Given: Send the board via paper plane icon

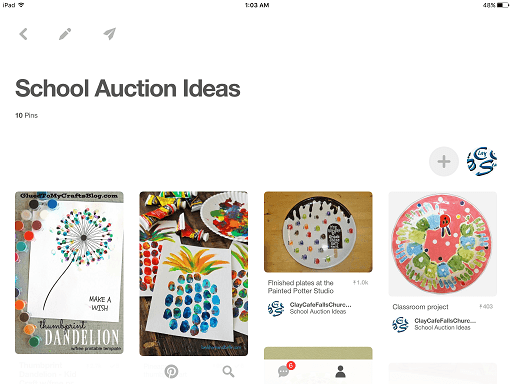Looking at the screenshot, I should [x=110, y=34].
